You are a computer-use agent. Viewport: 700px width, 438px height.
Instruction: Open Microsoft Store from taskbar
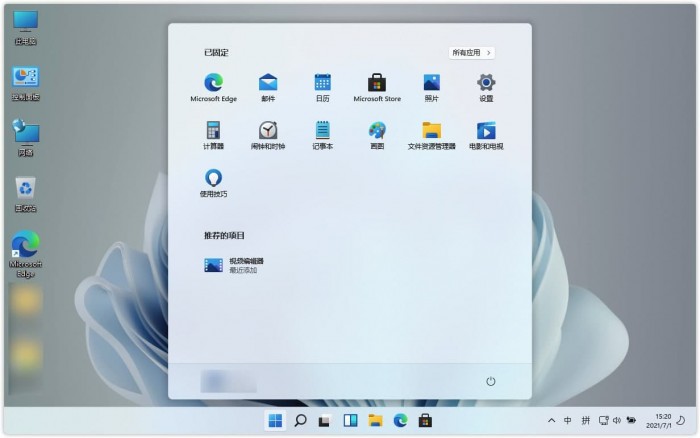point(425,421)
